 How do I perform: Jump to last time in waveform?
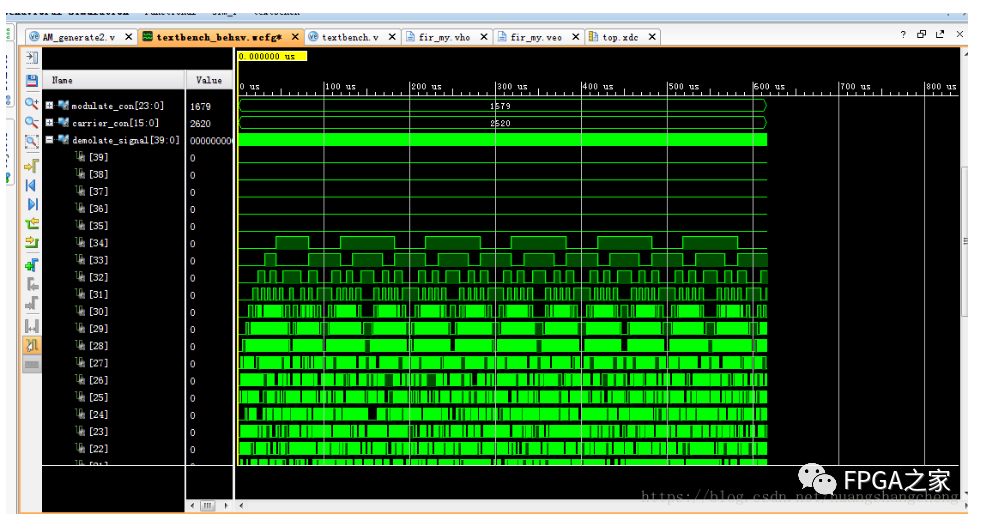(x=31, y=205)
